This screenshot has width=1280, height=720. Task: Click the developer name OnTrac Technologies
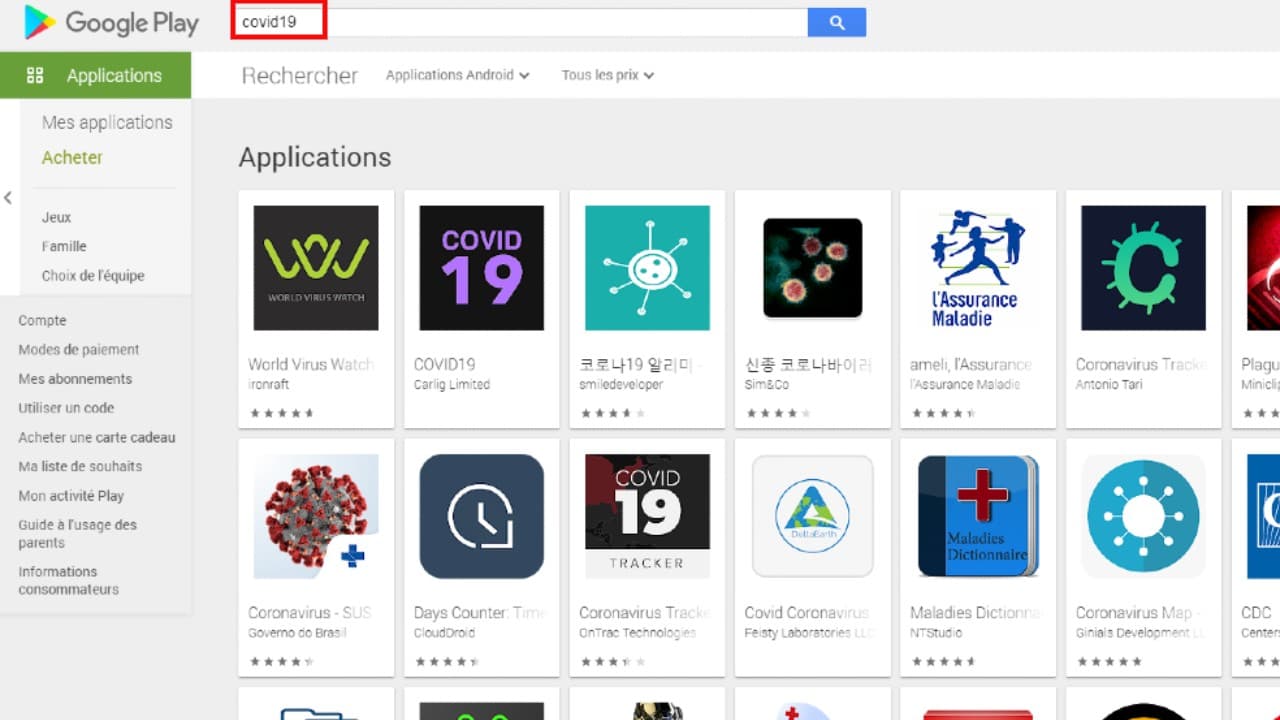pos(638,633)
